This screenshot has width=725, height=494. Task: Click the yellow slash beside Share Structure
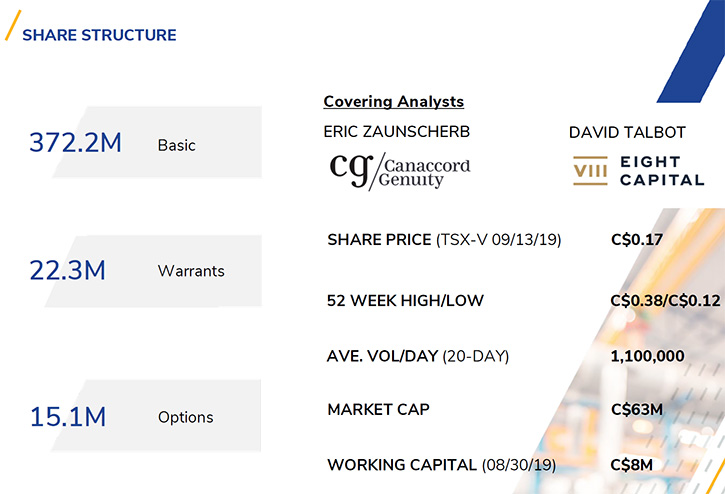pos(13,25)
